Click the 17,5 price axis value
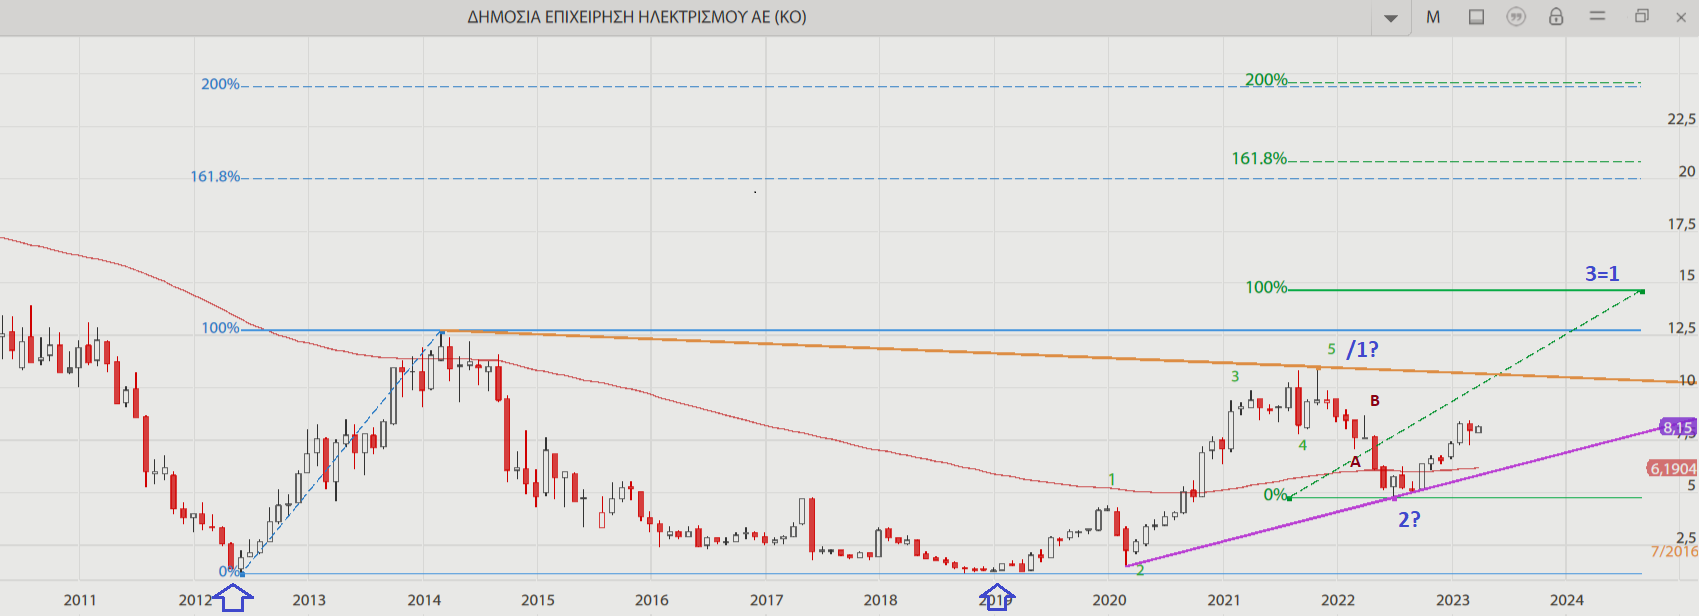The width and height of the screenshot is (1699, 616). pyautogui.click(x=1681, y=224)
